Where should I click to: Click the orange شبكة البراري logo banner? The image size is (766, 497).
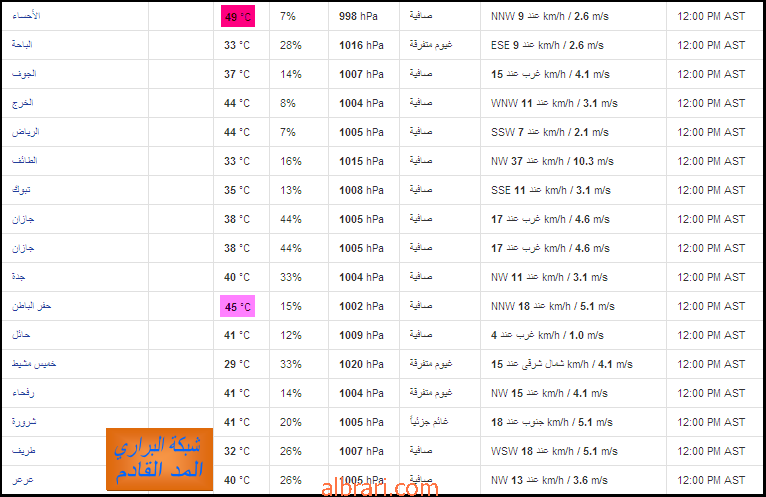click(x=159, y=459)
